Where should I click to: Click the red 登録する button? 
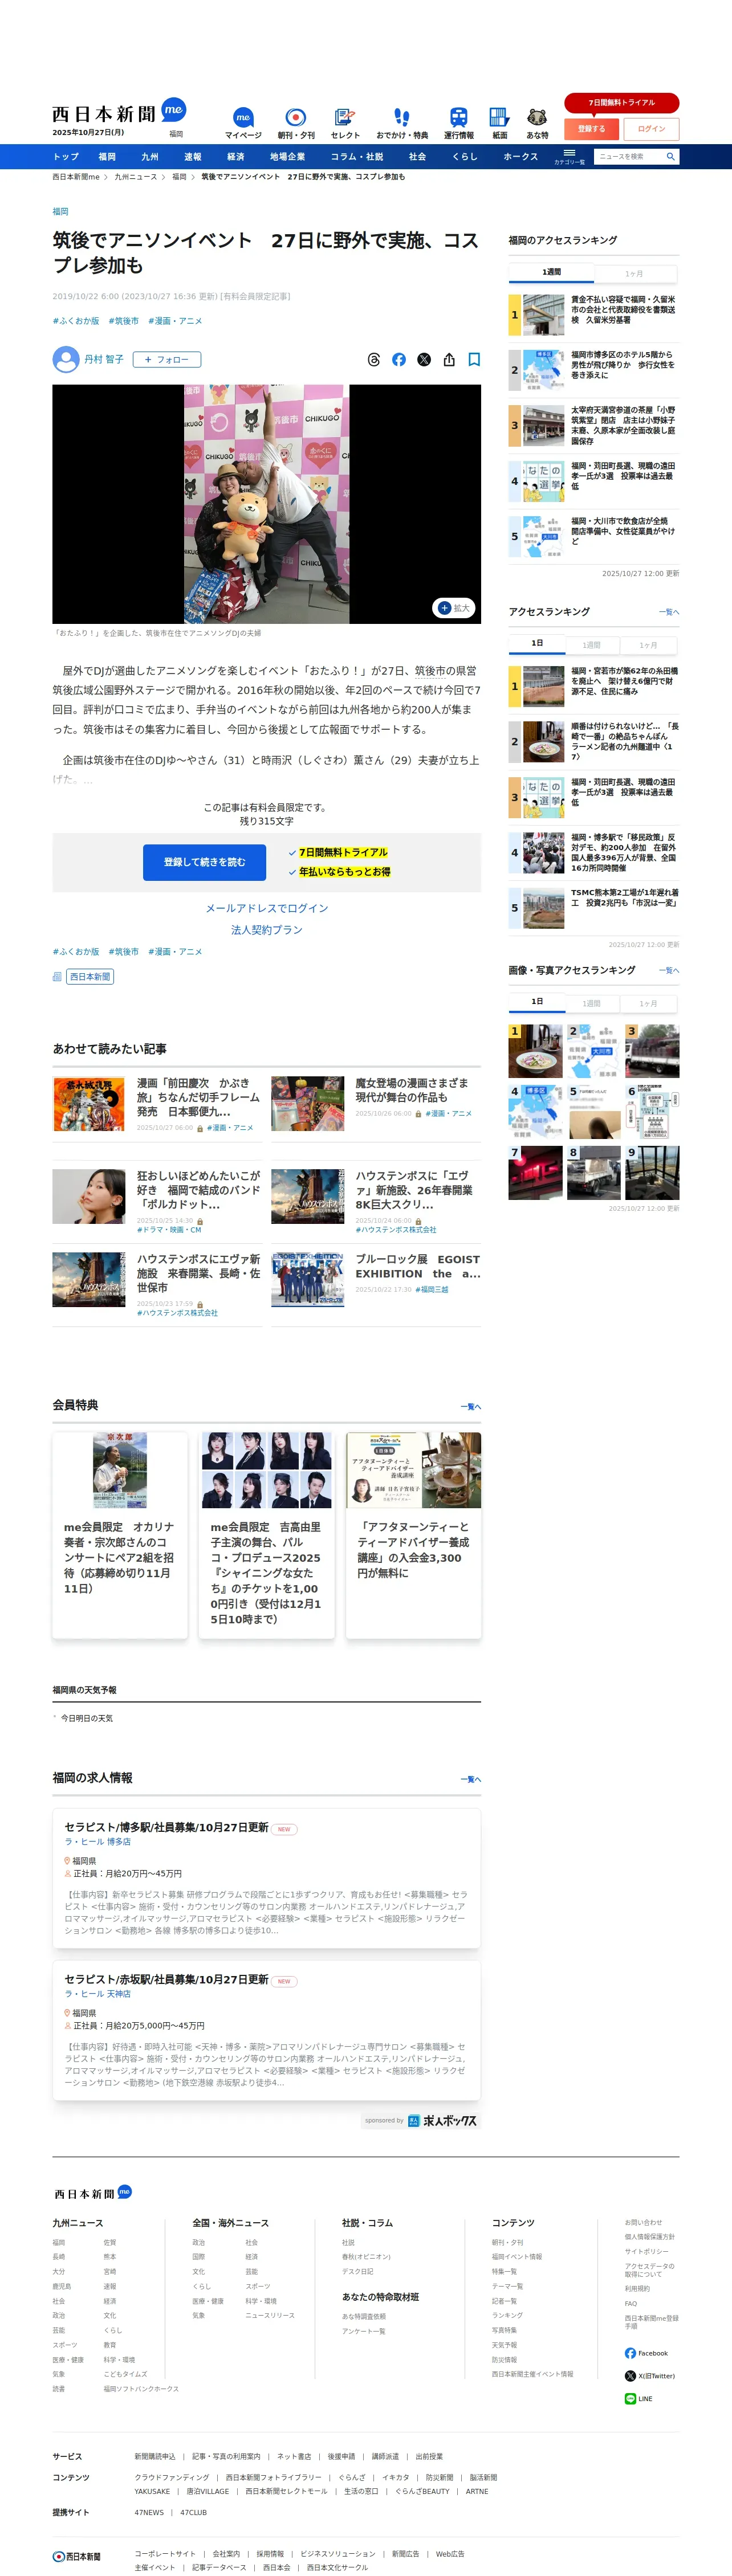coord(591,128)
